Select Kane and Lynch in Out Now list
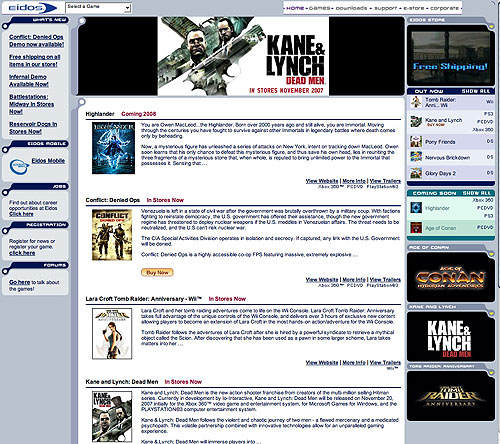The image size is (500, 444). 443,120
